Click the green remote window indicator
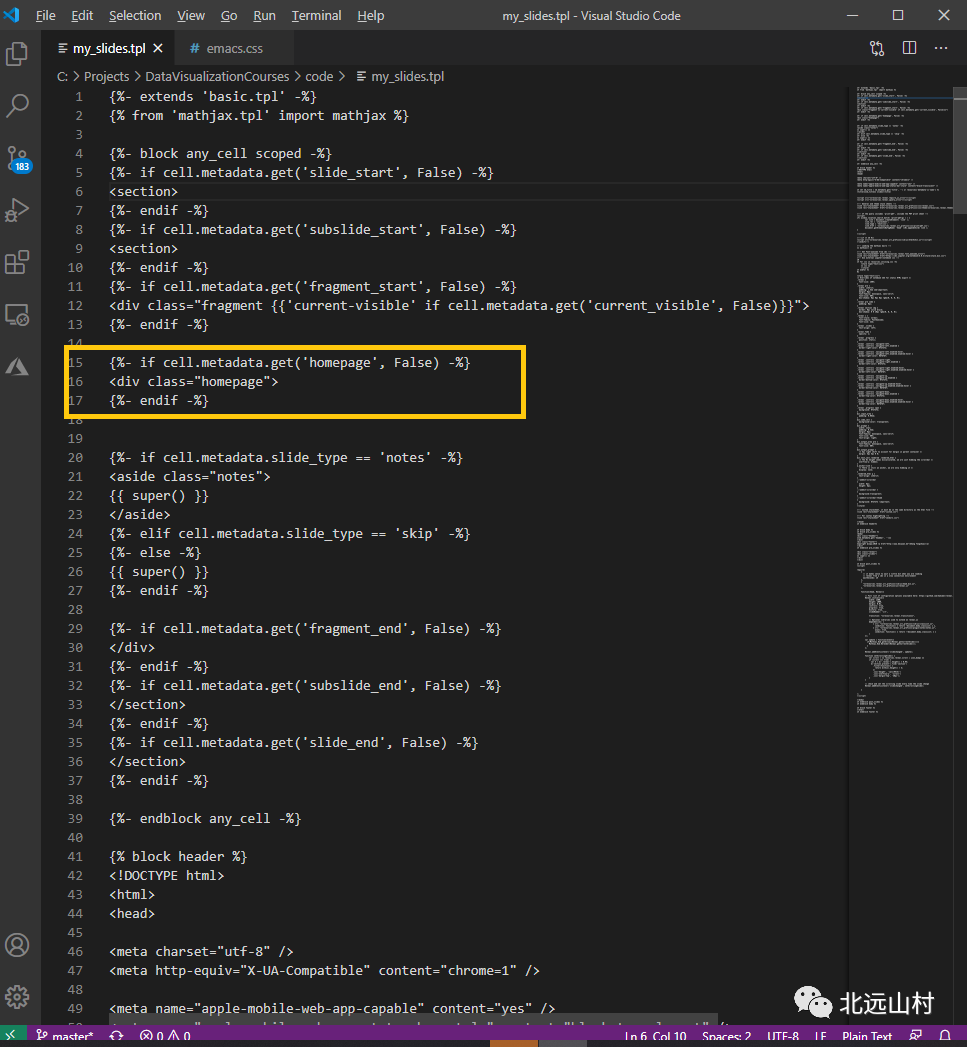The height and width of the screenshot is (1047, 967). (13, 1036)
